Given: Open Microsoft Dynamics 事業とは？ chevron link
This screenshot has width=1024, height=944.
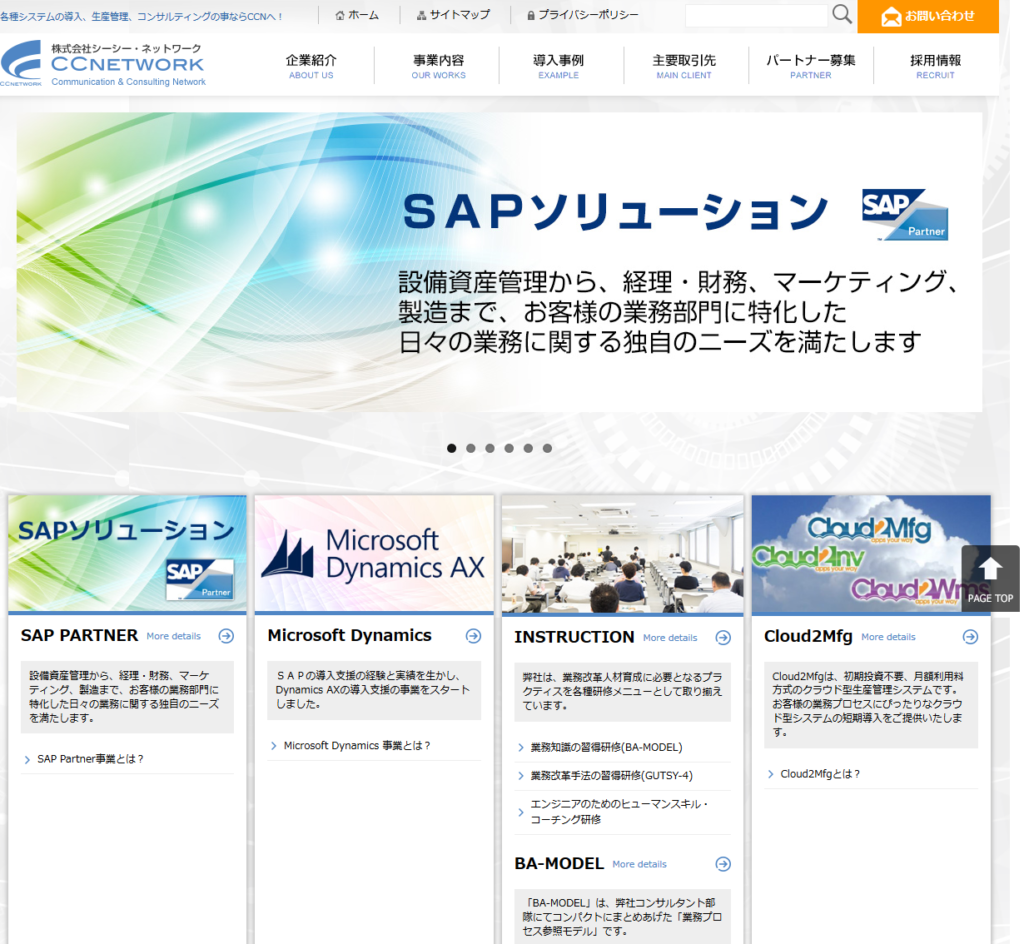Looking at the screenshot, I should 356,746.
